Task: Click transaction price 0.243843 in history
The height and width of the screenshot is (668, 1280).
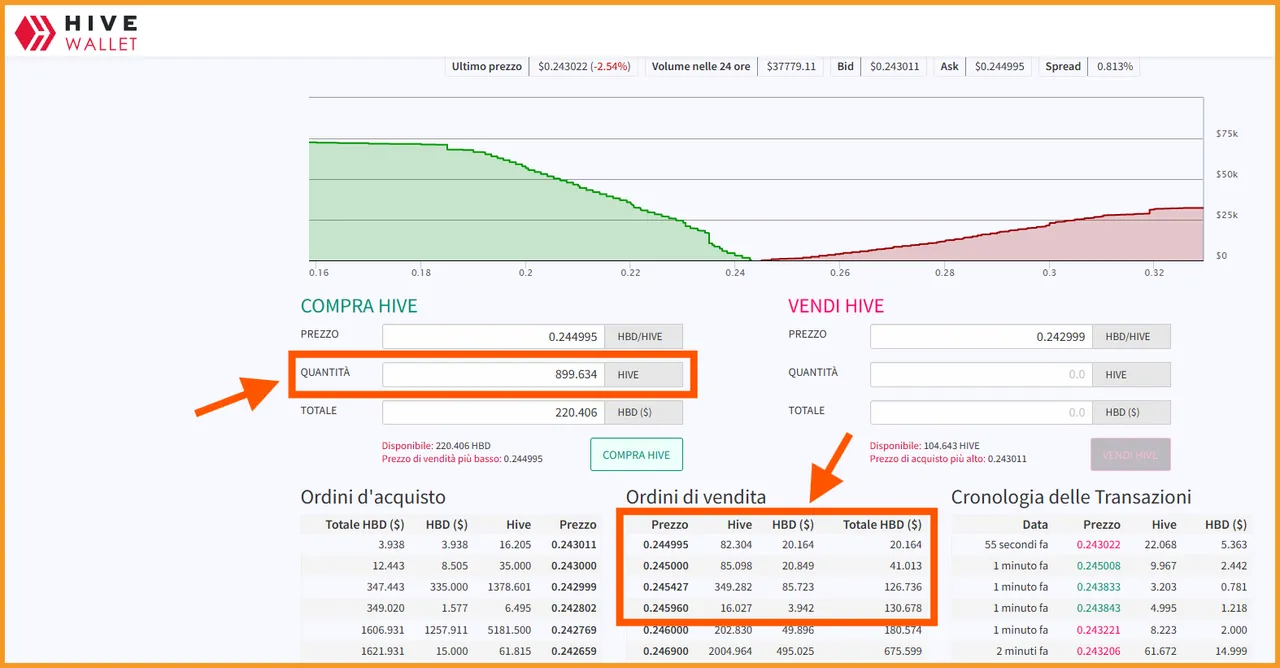Action: 1099,608
